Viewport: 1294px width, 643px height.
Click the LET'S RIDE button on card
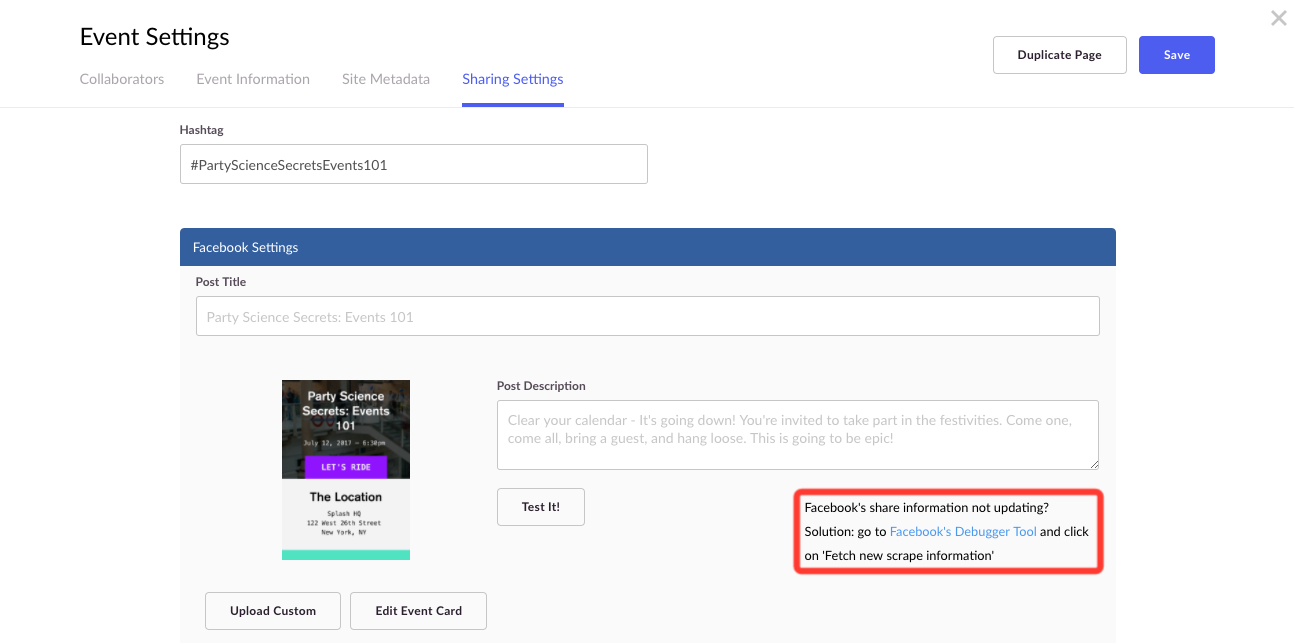(x=346, y=467)
